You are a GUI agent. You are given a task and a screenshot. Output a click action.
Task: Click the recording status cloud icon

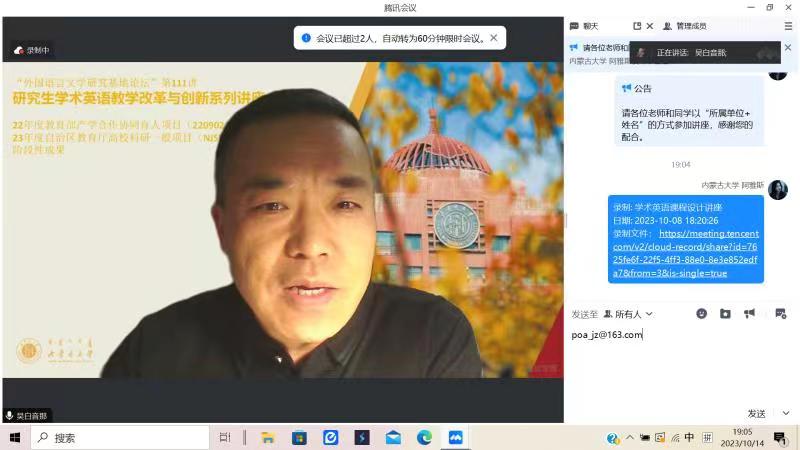pos(19,50)
